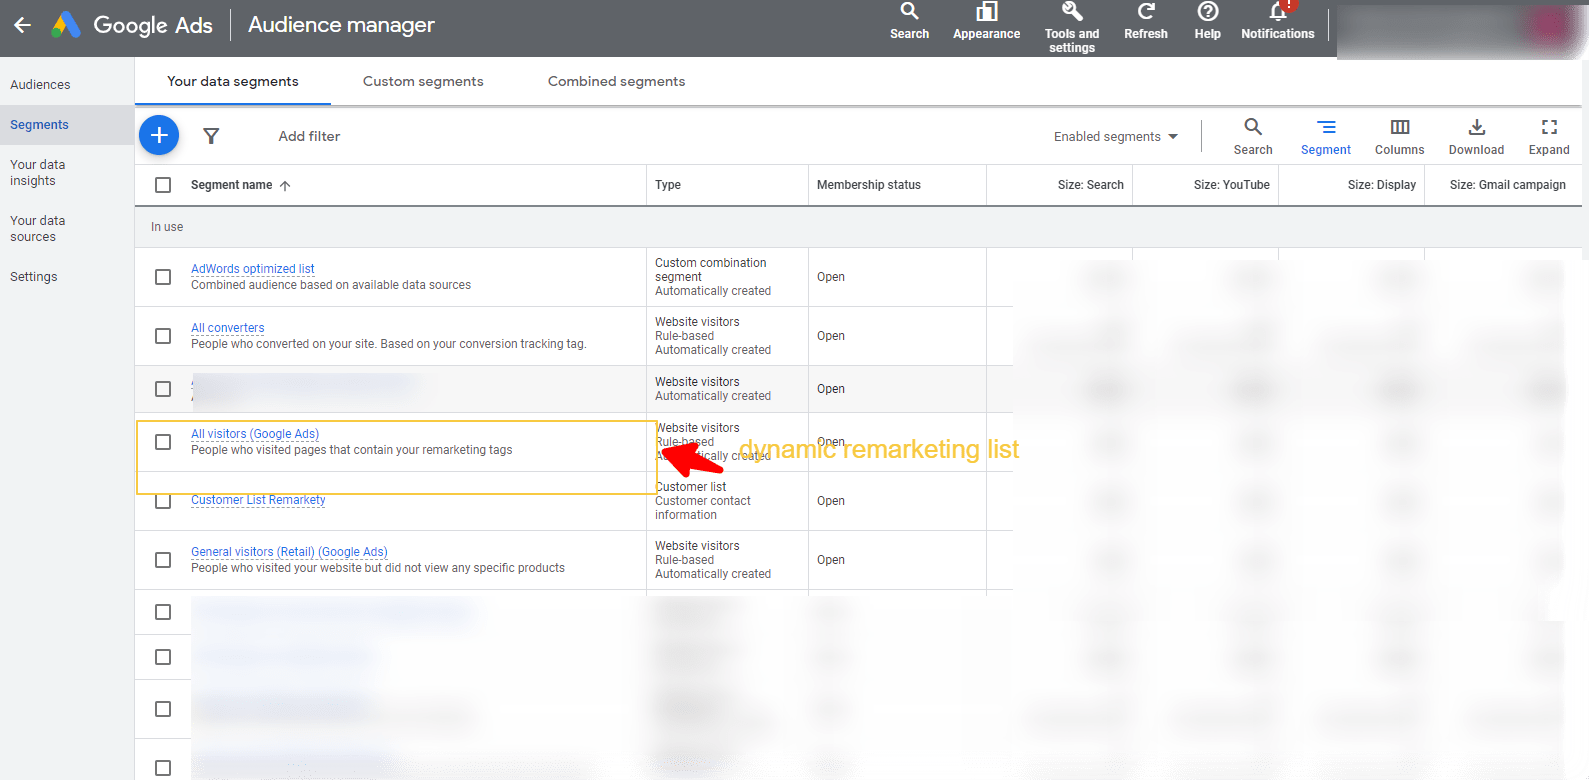View Notifications bell icon
The height and width of the screenshot is (780, 1589).
tap(1277, 13)
